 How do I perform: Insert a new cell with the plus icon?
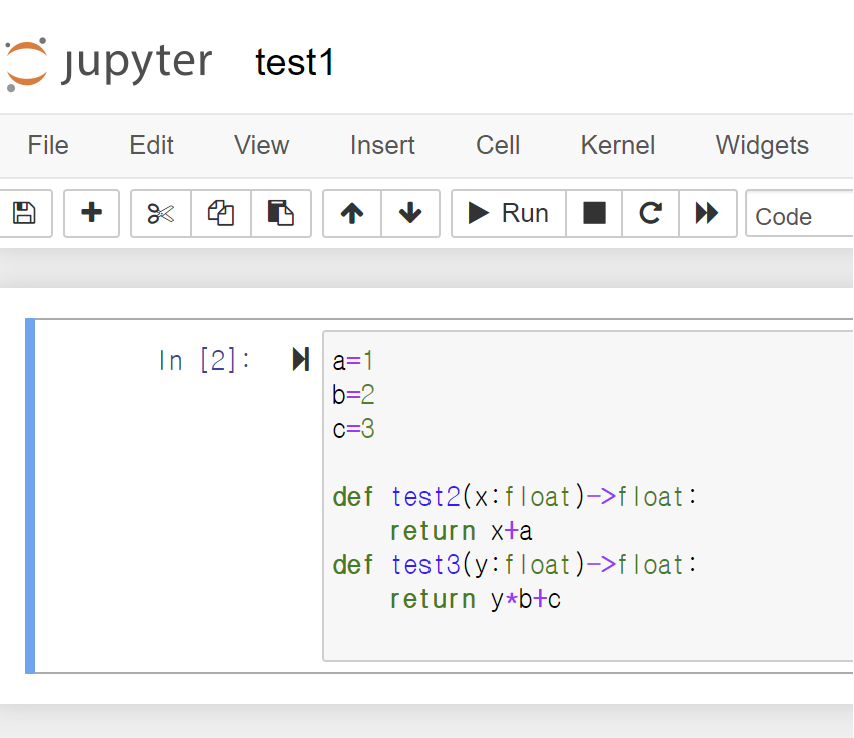coord(92,213)
